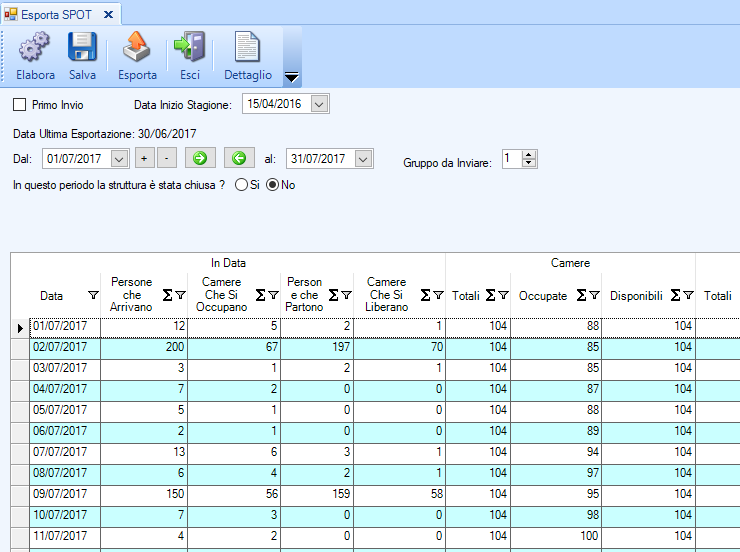Viewport: 740px width, 552px height.
Task: Select the No radio button
Action: pos(271,185)
